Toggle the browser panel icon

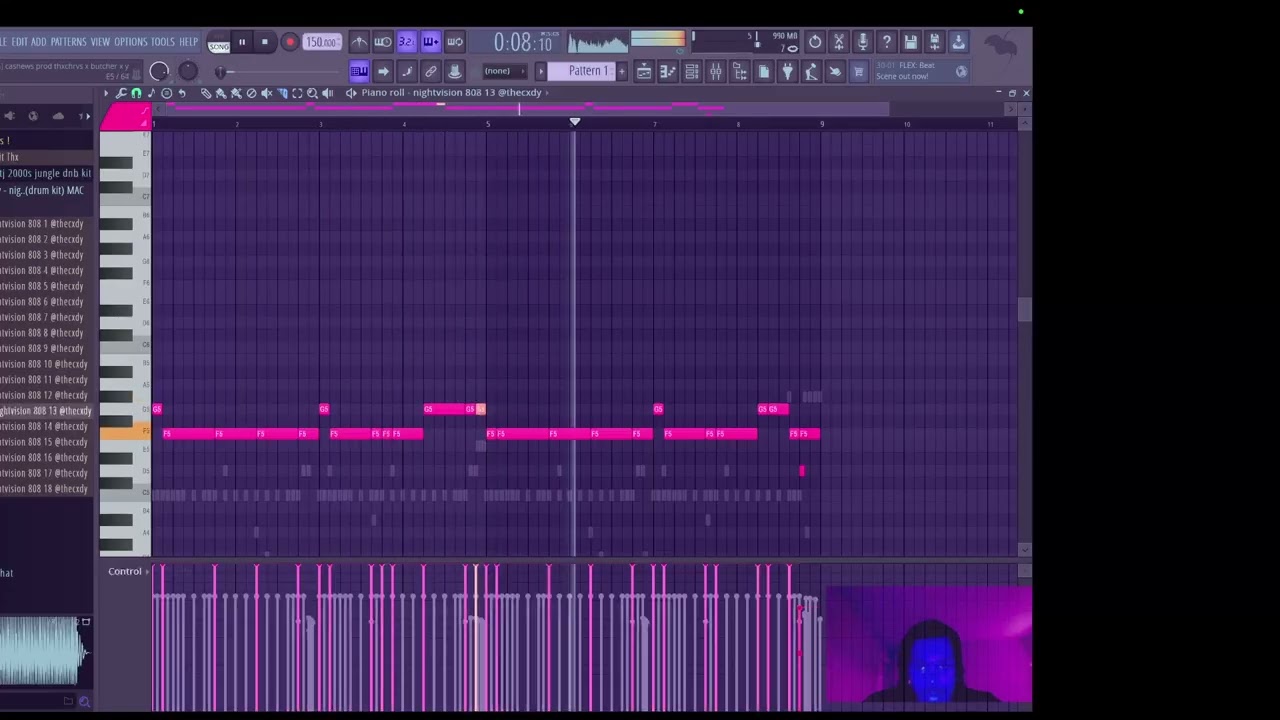740,71
